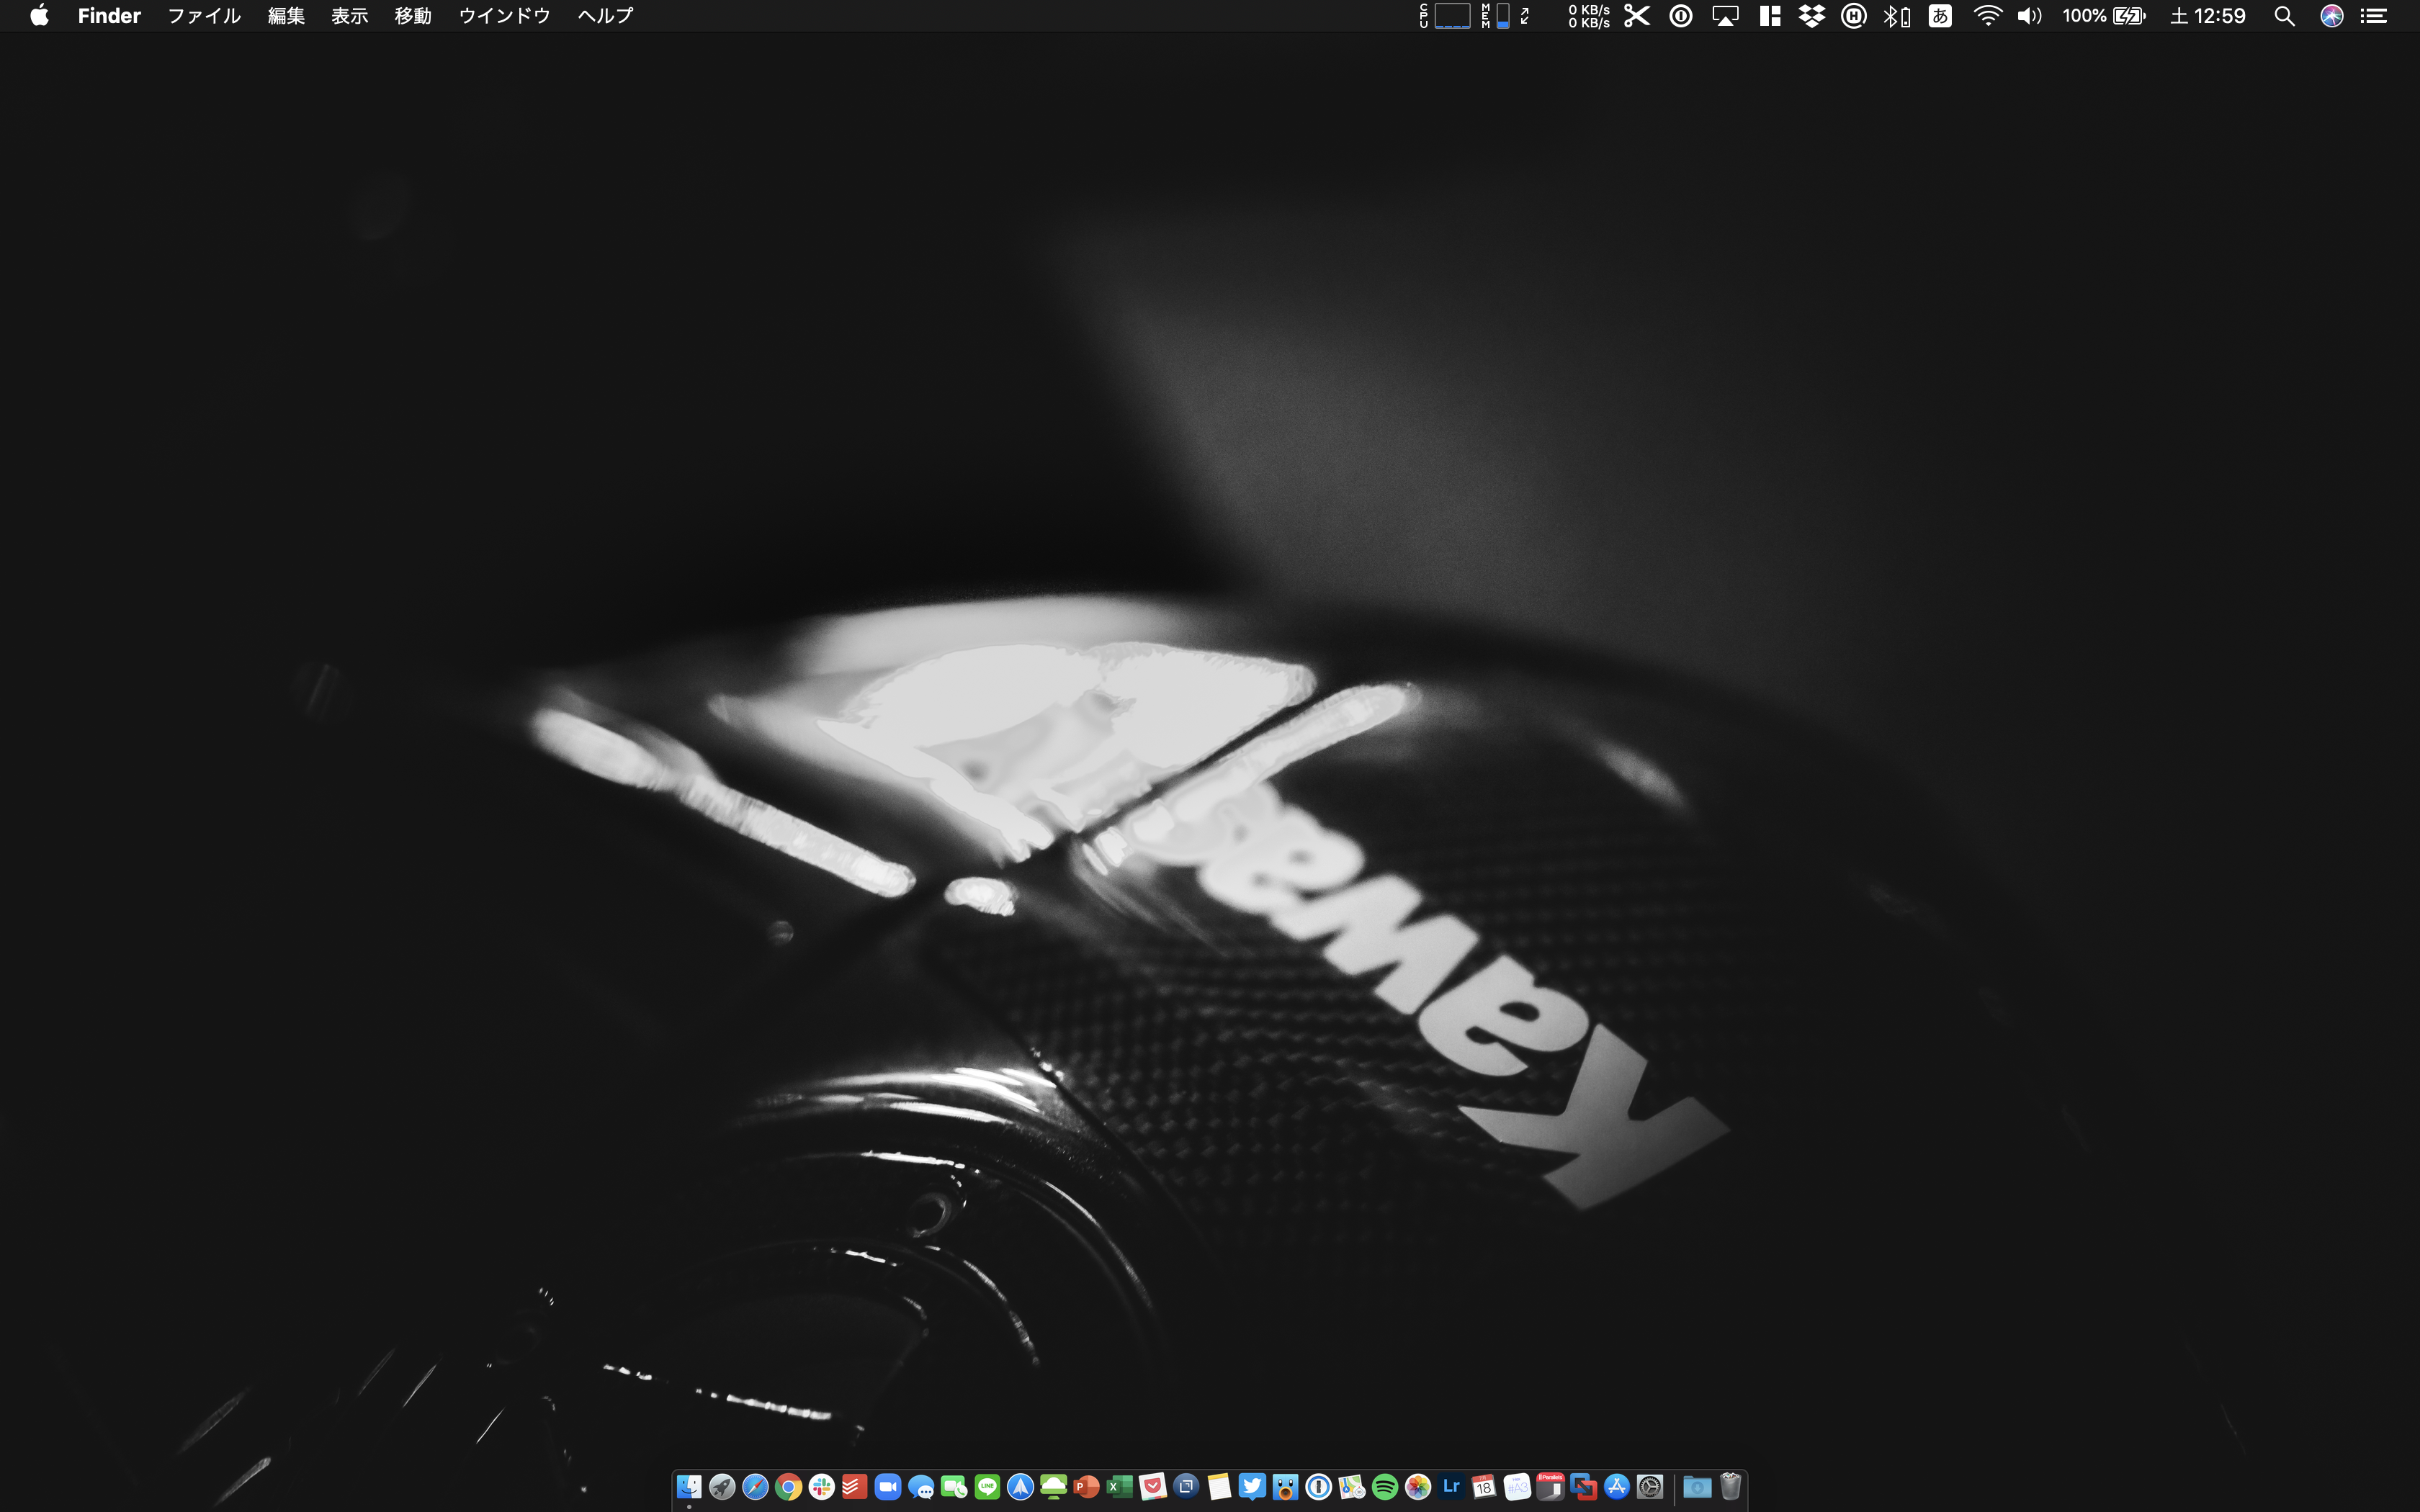
Task: Open dark blue screen-capture app in Dock
Action: [x=1186, y=1487]
